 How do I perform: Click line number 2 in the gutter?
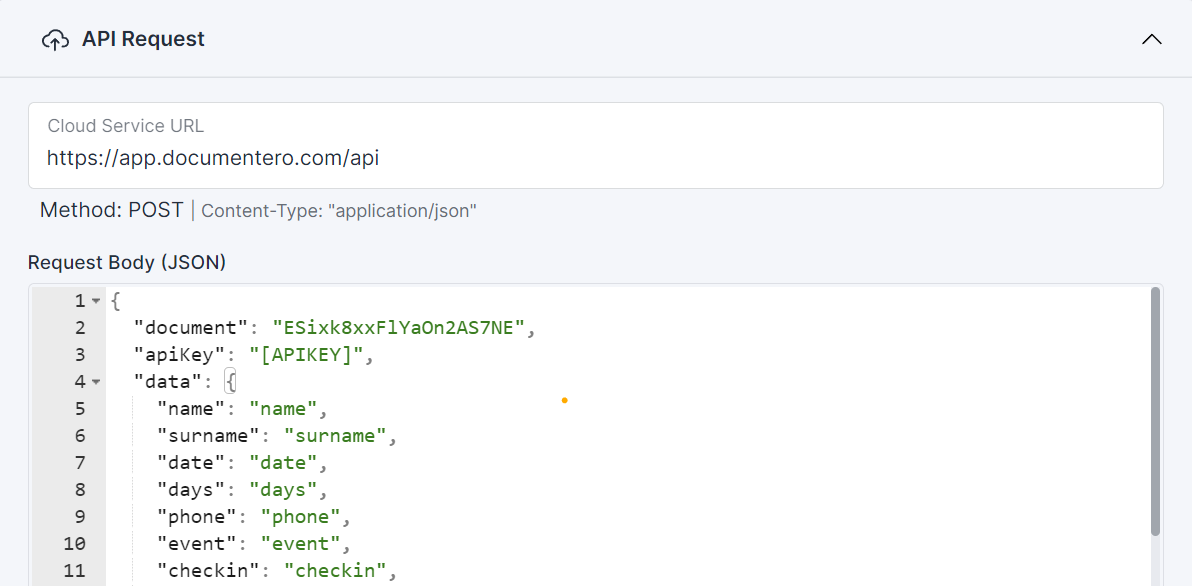coord(80,328)
